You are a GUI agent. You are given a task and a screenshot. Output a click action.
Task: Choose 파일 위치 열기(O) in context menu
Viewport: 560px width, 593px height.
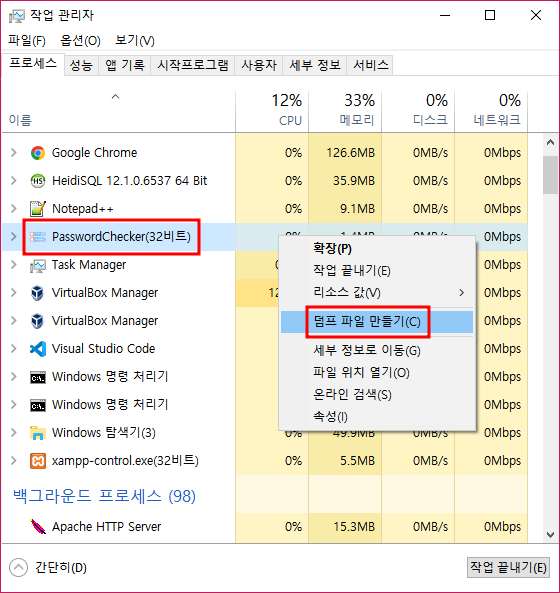[376, 373]
